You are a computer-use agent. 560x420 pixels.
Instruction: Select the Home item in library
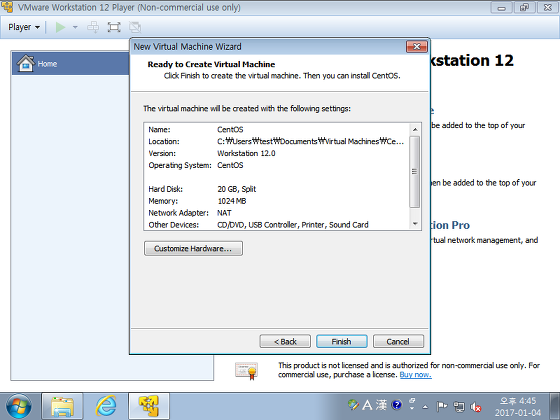71,64
